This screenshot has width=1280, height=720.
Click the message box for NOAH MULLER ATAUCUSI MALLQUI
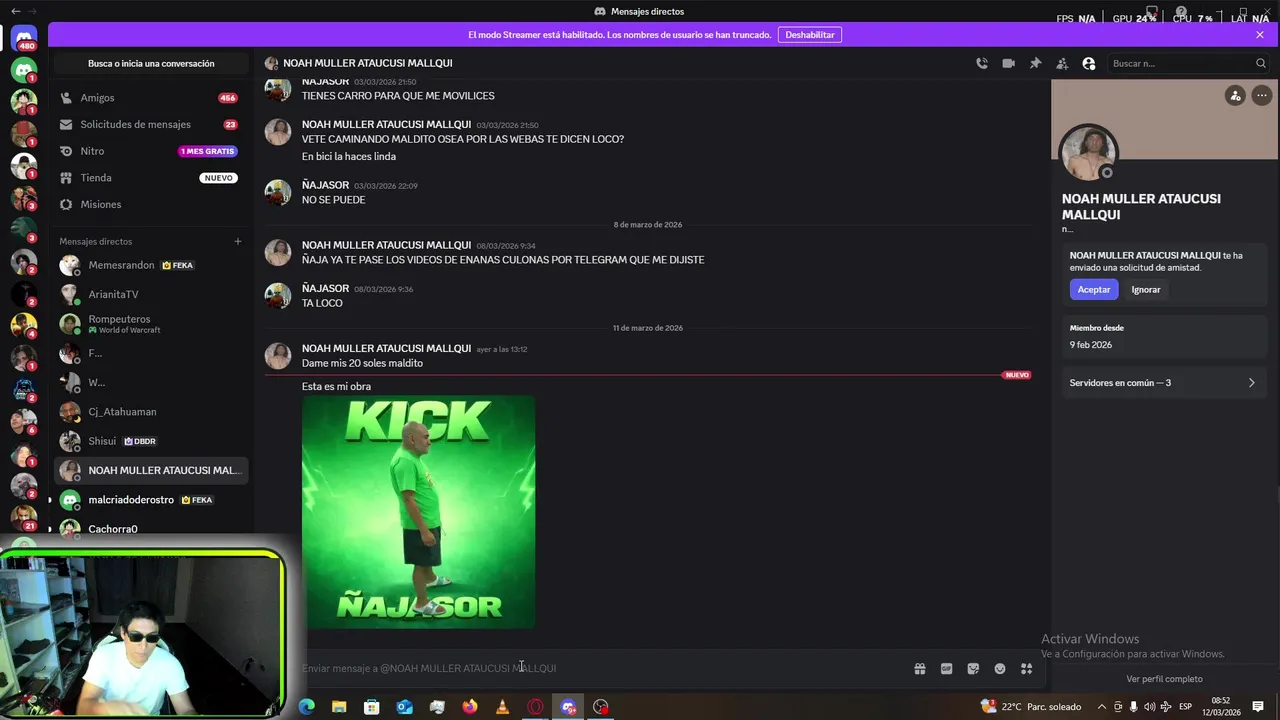pyautogui.click(x=600, y=668)
